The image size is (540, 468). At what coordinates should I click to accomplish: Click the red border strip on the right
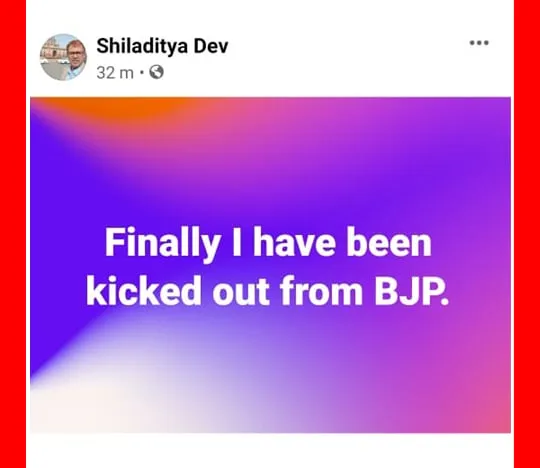pos(527,234)
